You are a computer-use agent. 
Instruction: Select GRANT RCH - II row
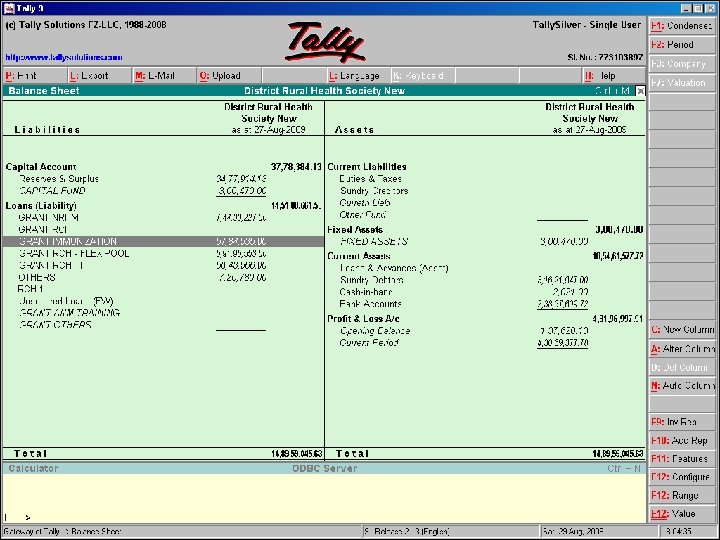point(51,265)
